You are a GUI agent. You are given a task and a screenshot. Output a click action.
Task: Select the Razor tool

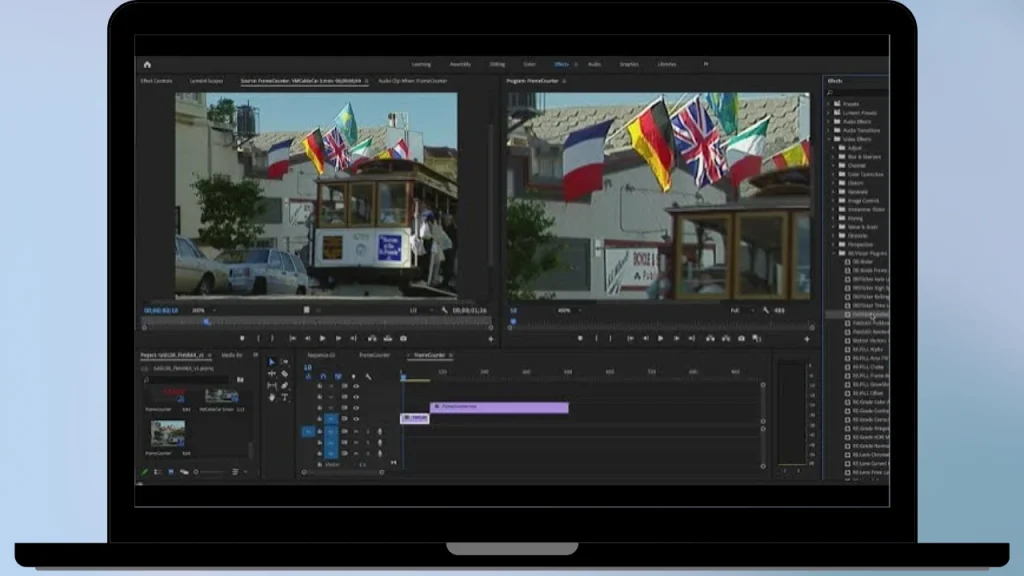285,374
